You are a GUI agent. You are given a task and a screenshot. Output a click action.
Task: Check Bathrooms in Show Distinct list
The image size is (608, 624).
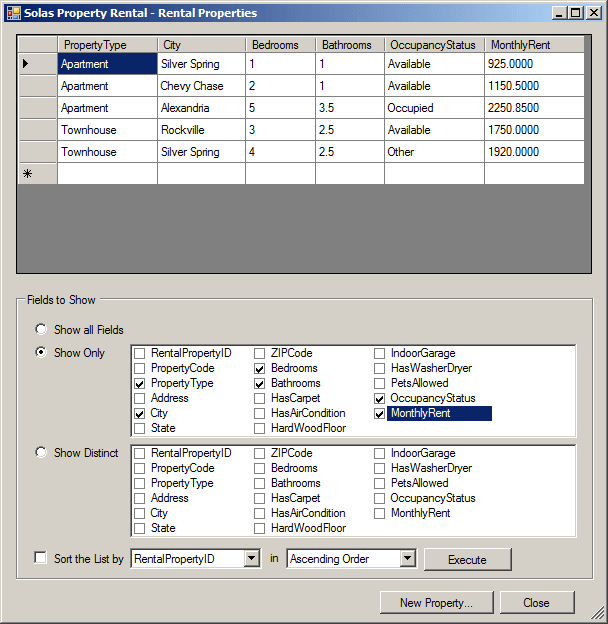(x=259, y=484)
